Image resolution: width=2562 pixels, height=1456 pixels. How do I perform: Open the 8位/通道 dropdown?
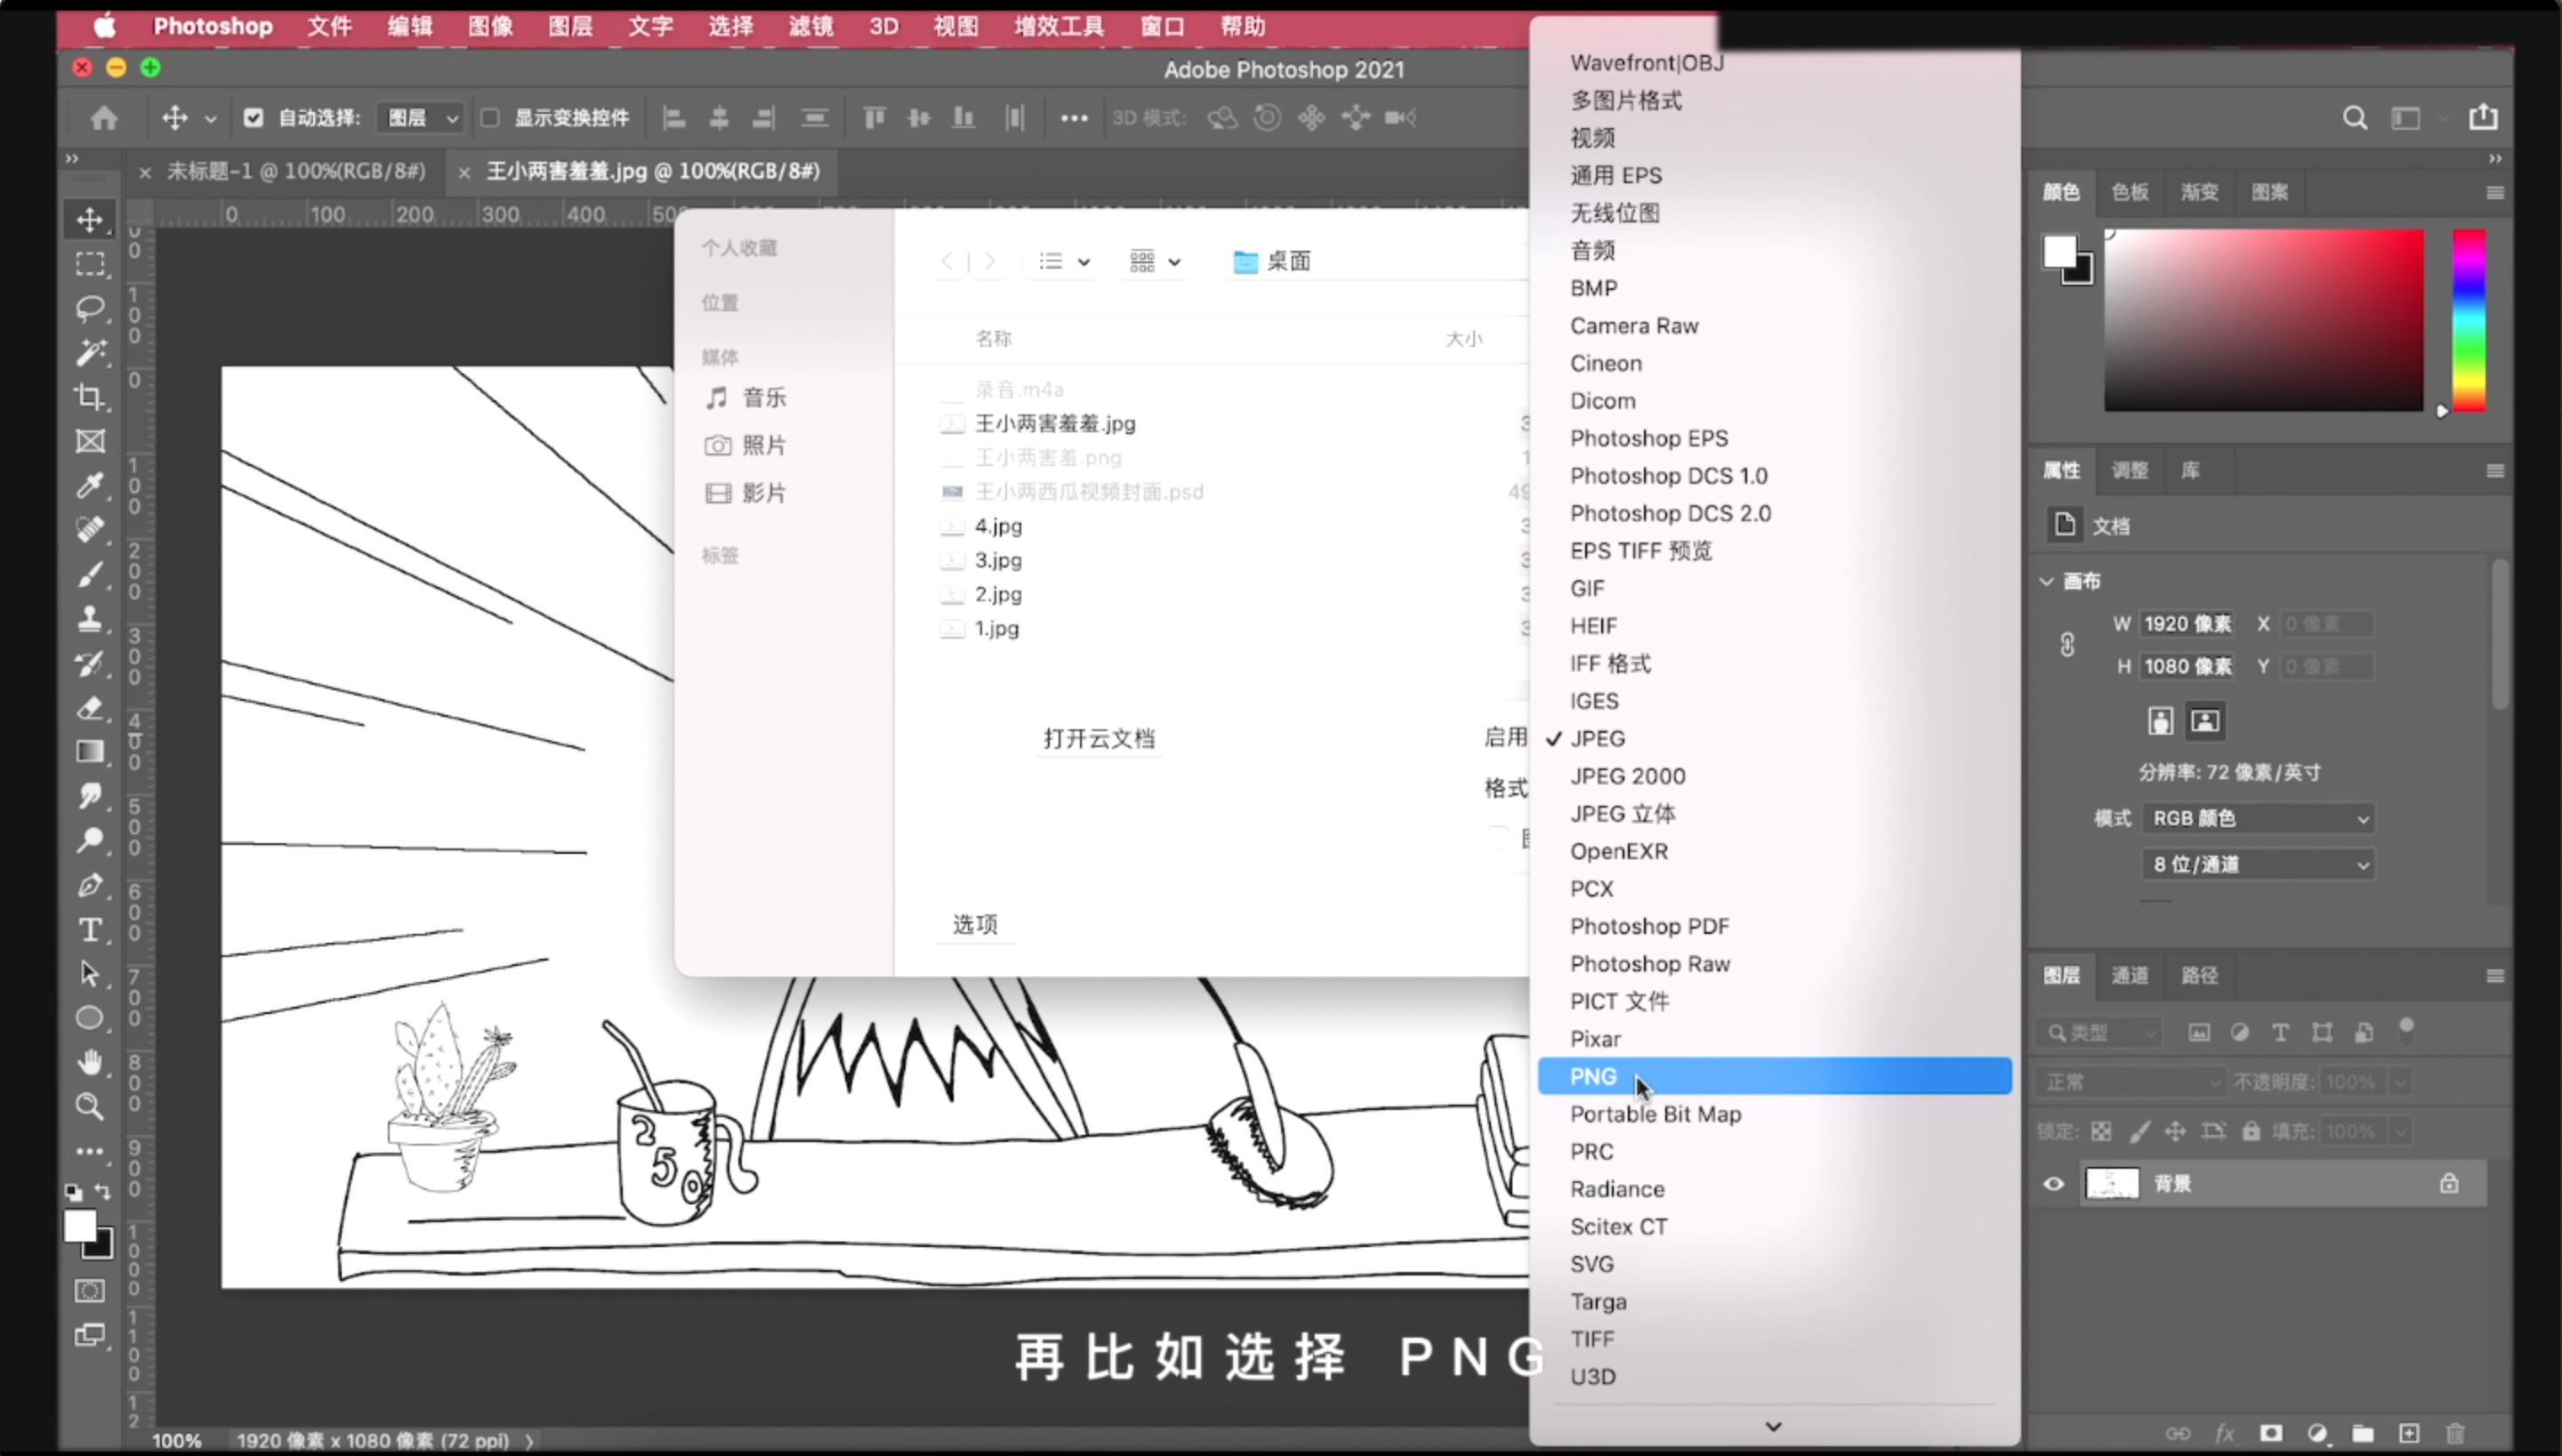pyautogui.click(x=2257, y=864)
